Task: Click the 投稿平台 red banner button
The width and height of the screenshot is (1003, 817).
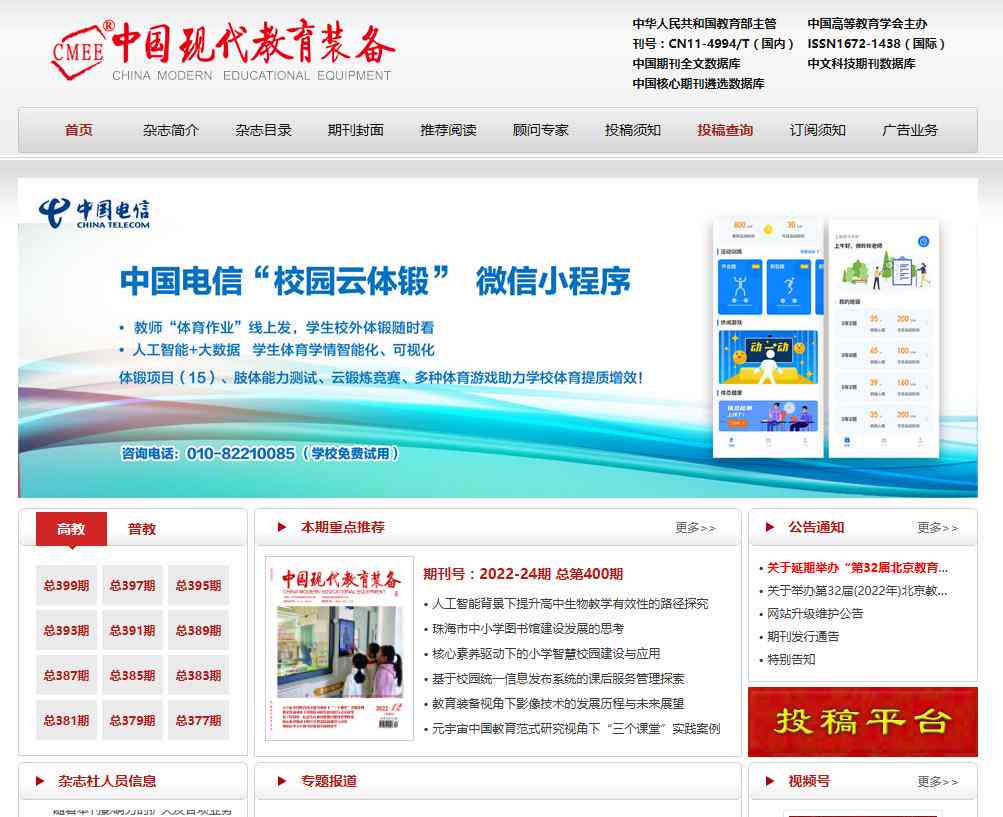Action: (x=863, y=722)
